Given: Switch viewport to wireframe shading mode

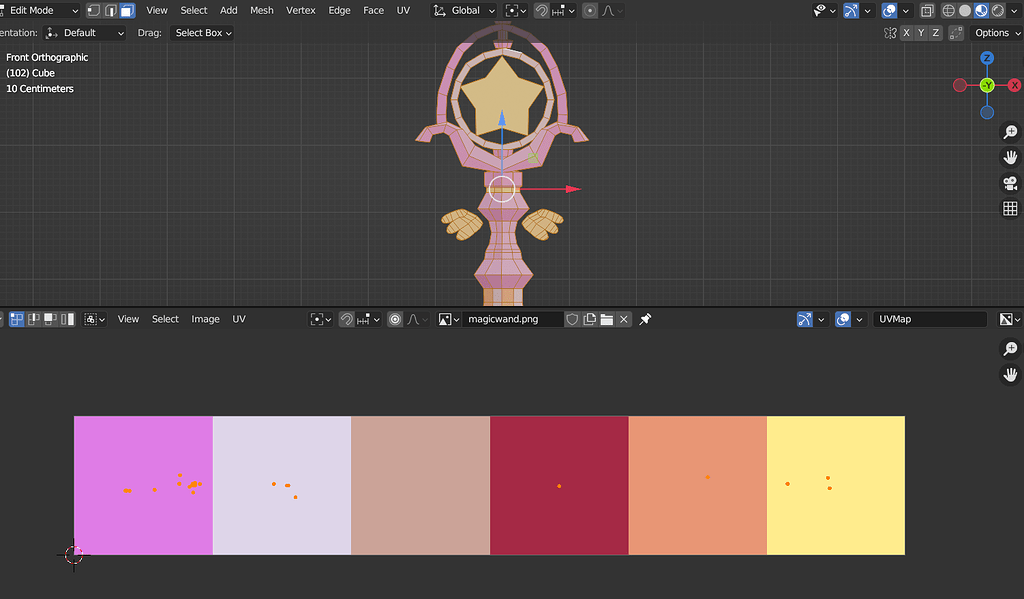Looking at the screenshot, I should click(x=948, y=10).
